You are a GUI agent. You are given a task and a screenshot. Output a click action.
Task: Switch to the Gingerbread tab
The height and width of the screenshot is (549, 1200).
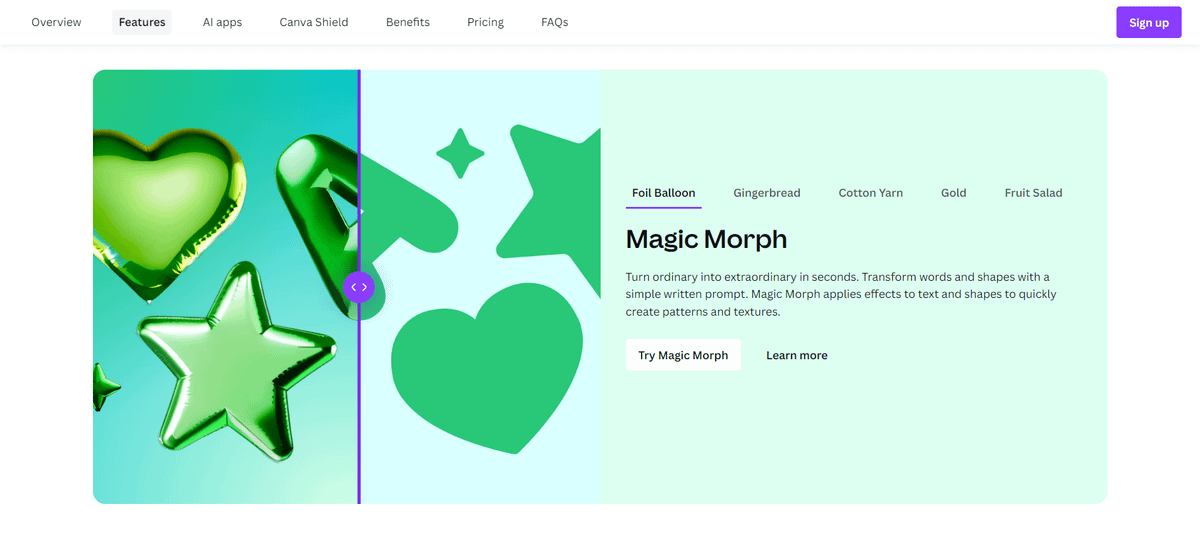click(766, 193)
